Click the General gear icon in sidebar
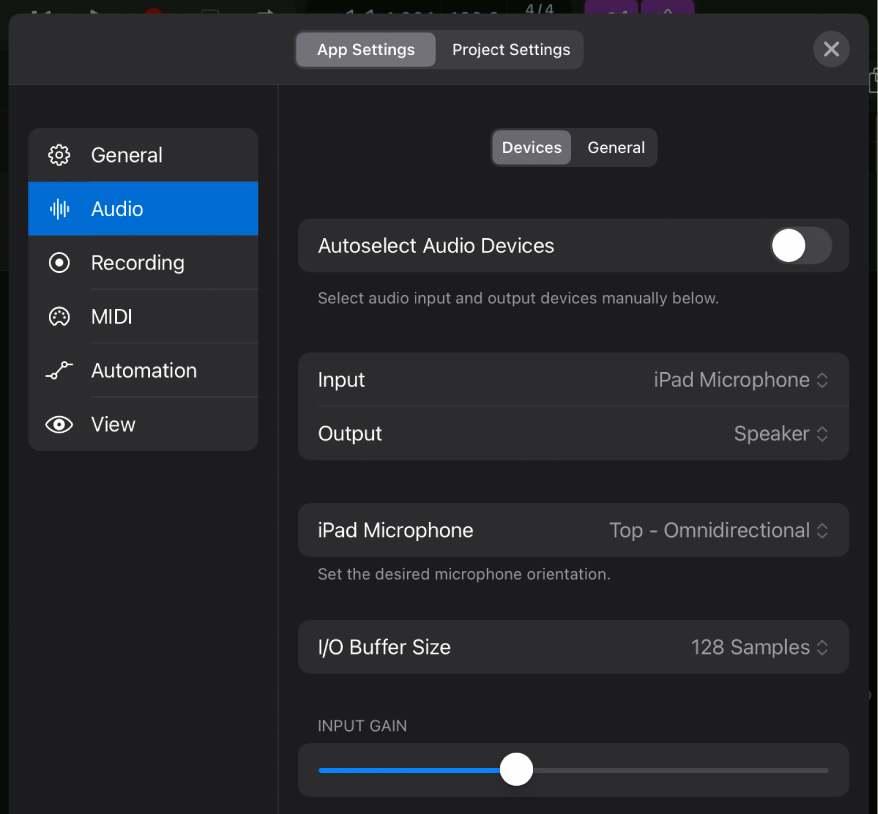This screenshot has width=878, height=814. click(x=59, y=155)
